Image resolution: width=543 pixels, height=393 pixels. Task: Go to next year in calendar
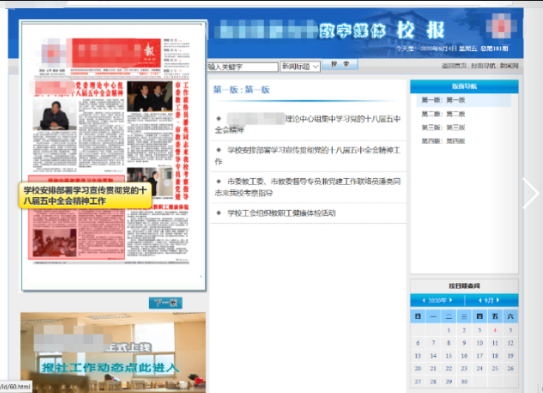point(451,300)
